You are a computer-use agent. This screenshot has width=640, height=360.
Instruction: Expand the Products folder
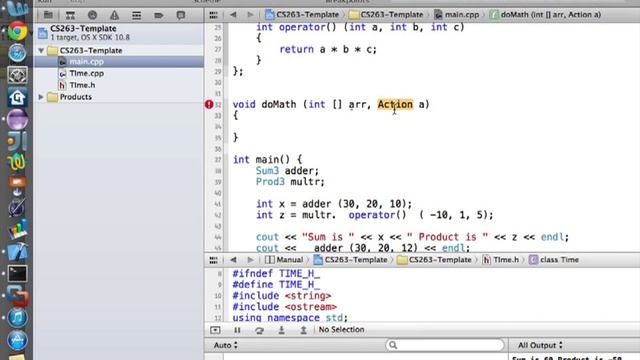point(41,97)
